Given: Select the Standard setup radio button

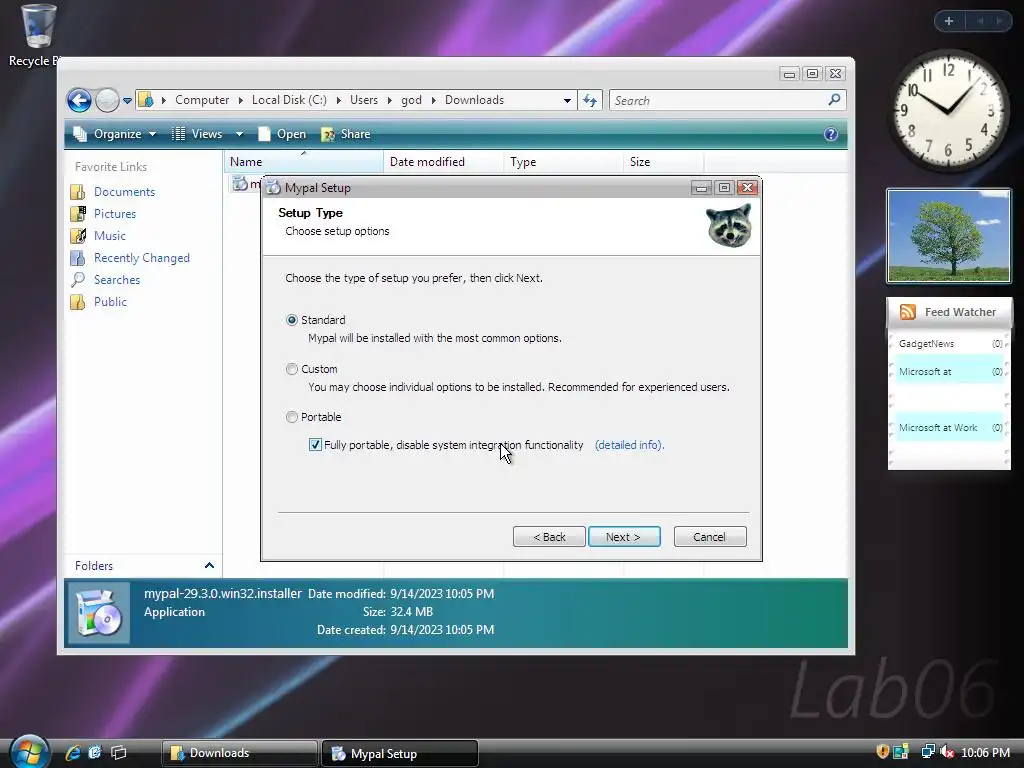Looking at the screenshot, I should 292,320.
